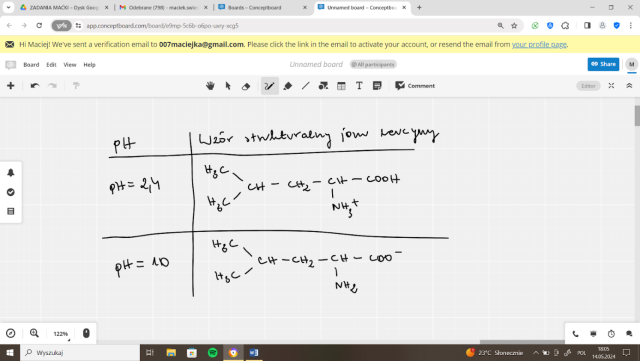Select the Pen drawing tool
Viewport: 640px width, 361px height.
tap(270, 86)
